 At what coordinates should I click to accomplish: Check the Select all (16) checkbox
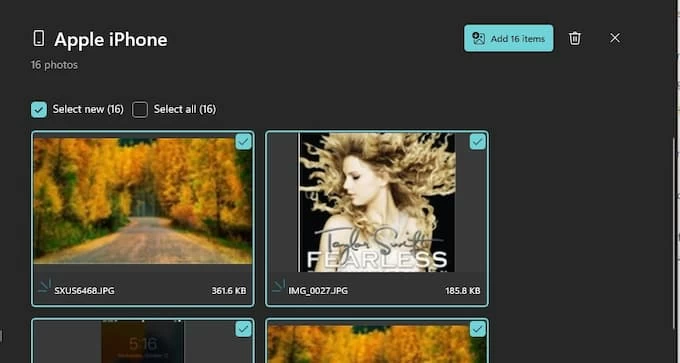pos(140,110)
